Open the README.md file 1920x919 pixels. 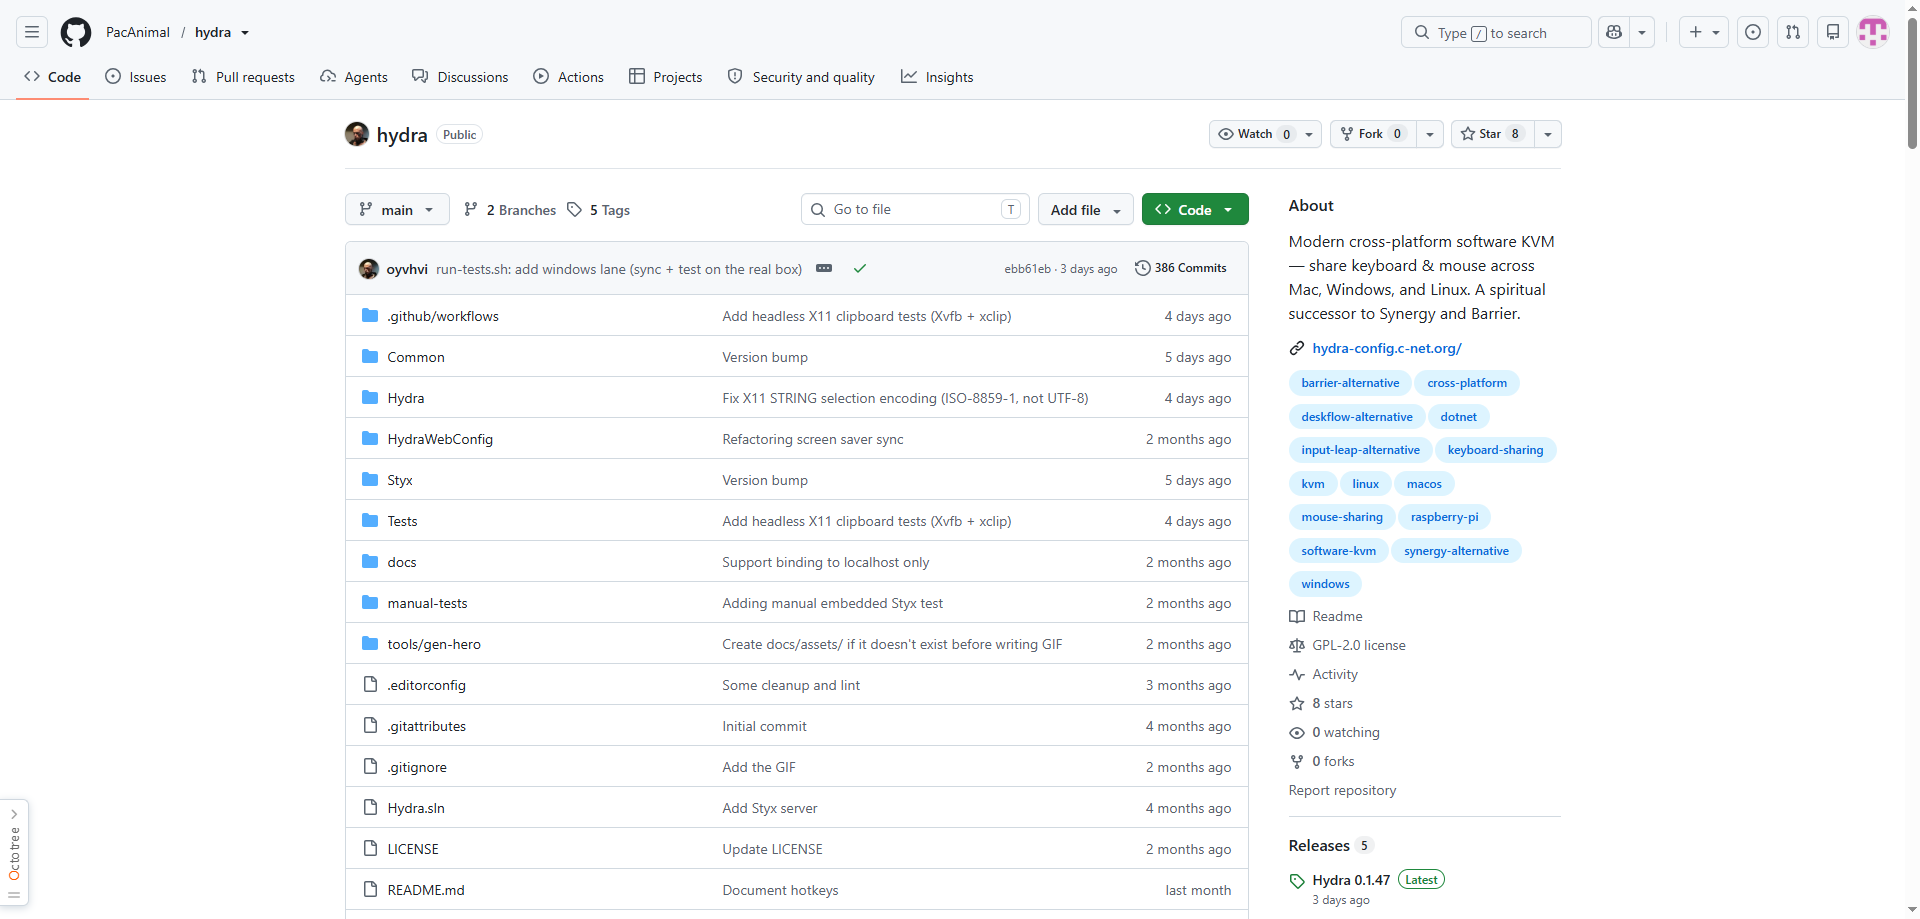coord(426,890)
